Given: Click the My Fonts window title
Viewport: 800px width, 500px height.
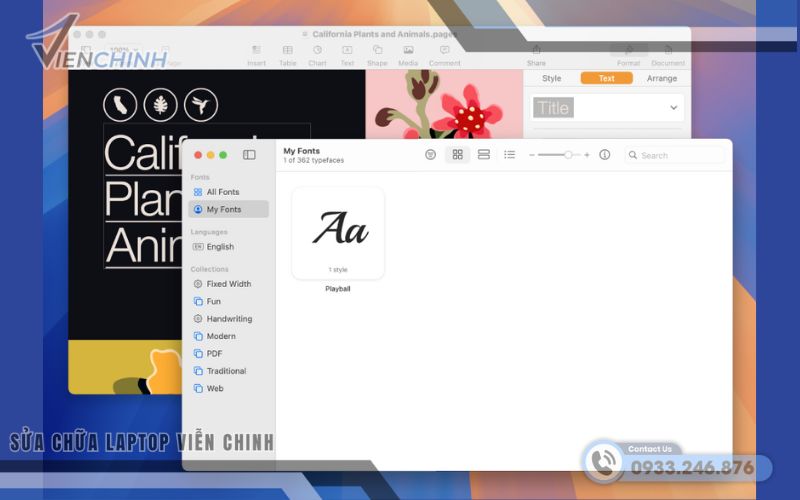Looking at the screenshot, I should [302, 151].
